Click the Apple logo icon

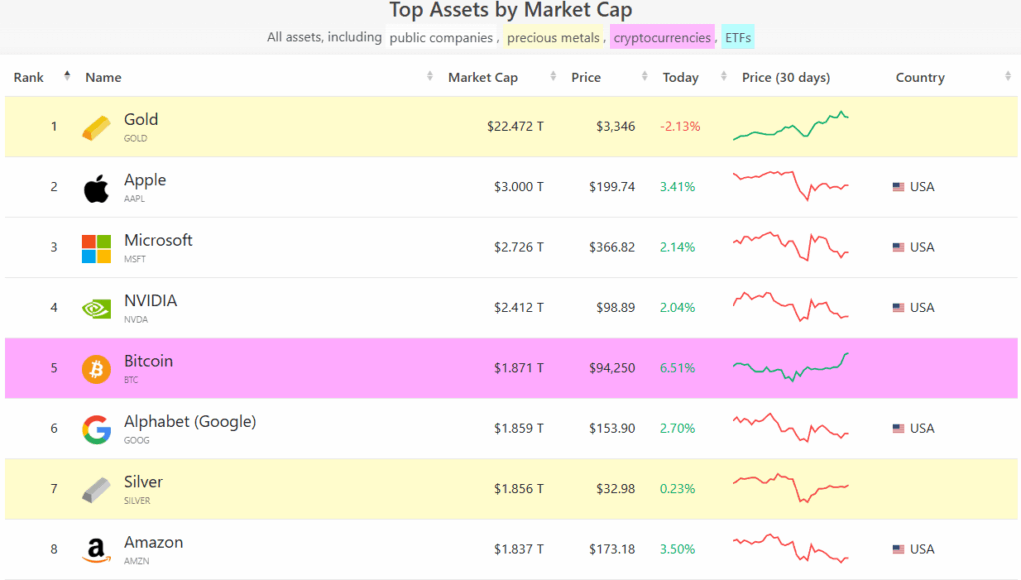pos(96,188)
